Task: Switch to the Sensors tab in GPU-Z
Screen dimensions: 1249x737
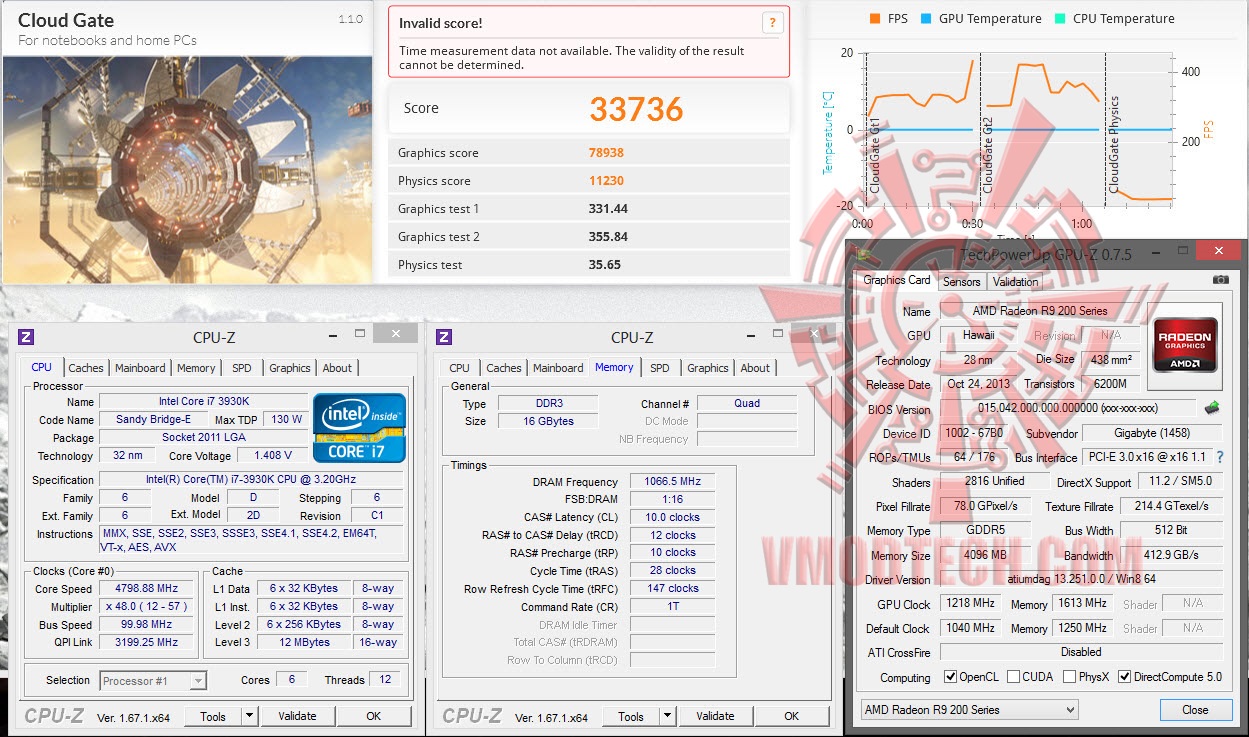Action: 962,282
